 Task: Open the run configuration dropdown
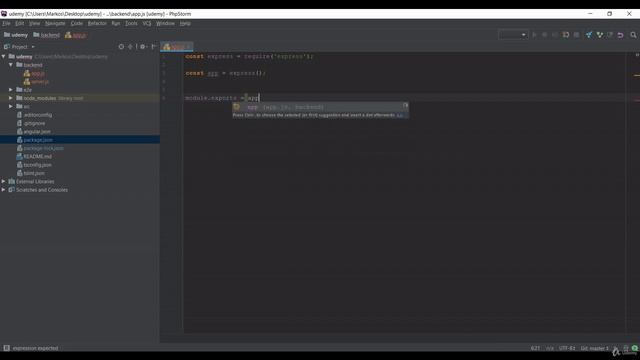[513, 35]
